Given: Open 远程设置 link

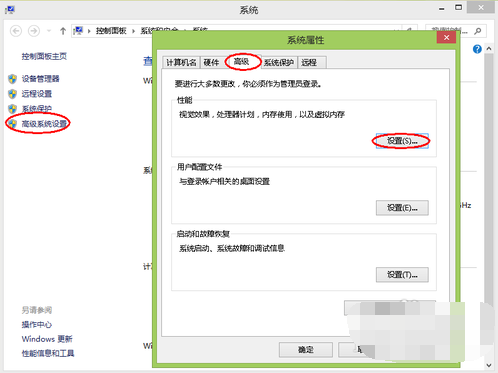Looking at the screenshot, I should tap(37, 94).
